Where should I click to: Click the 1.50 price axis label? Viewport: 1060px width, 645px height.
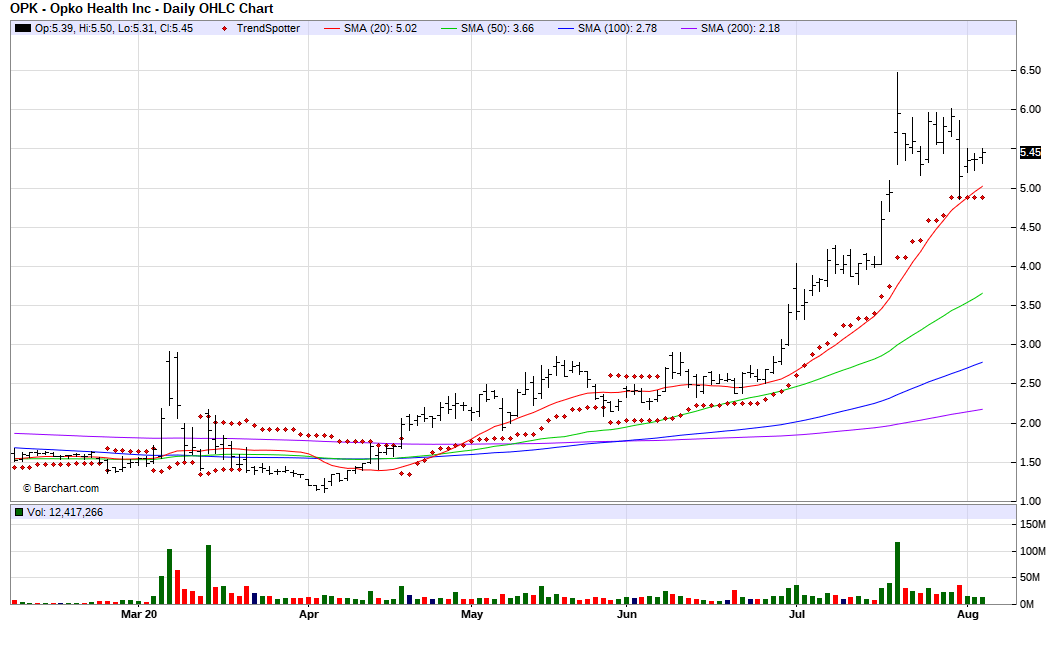[1030, 462]
